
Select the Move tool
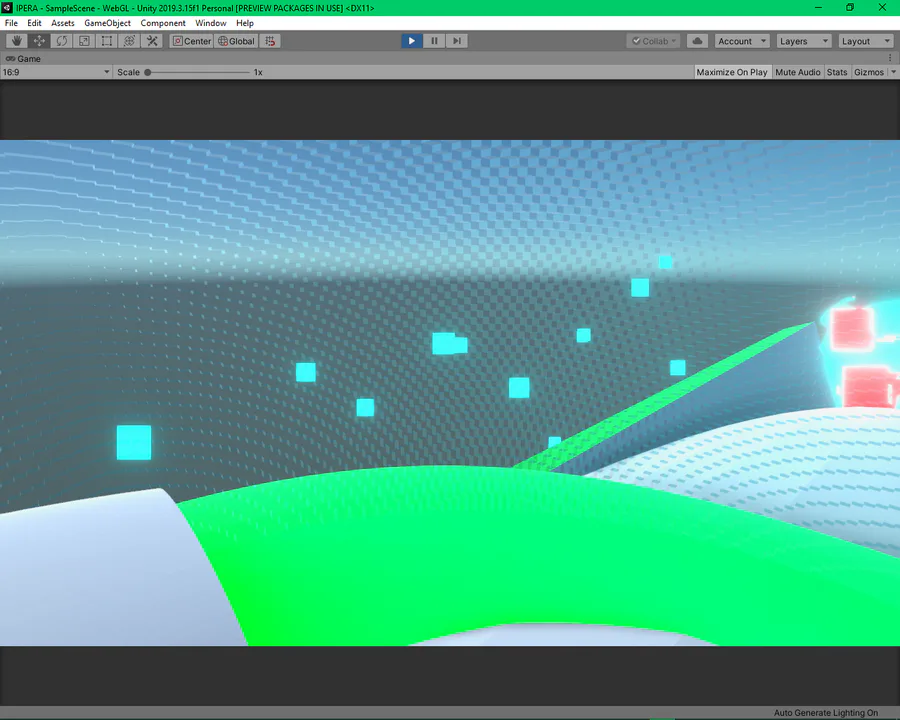[39, 41]
